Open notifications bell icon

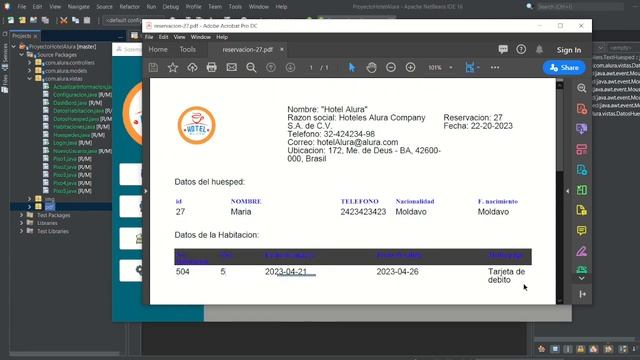coord(539,49)
